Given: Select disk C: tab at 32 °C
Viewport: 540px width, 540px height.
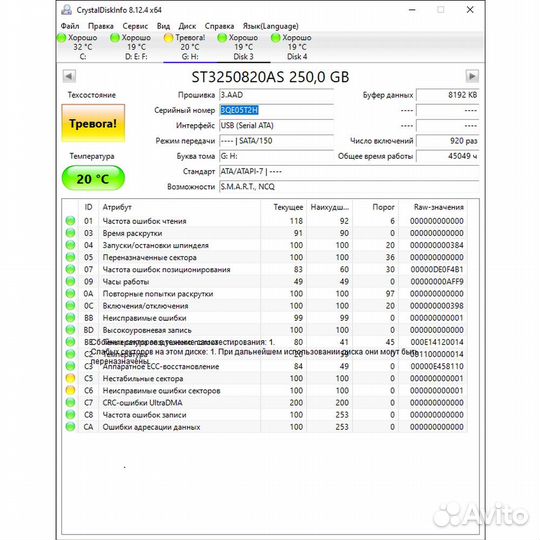Looking at the screenshot, I should (83, 47).
